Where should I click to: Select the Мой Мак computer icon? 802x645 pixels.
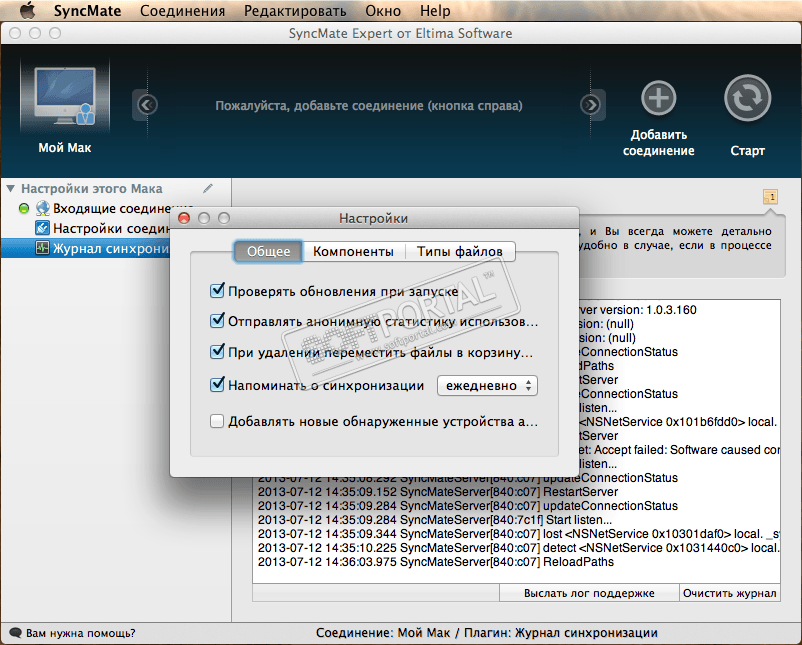click(65, 96)
